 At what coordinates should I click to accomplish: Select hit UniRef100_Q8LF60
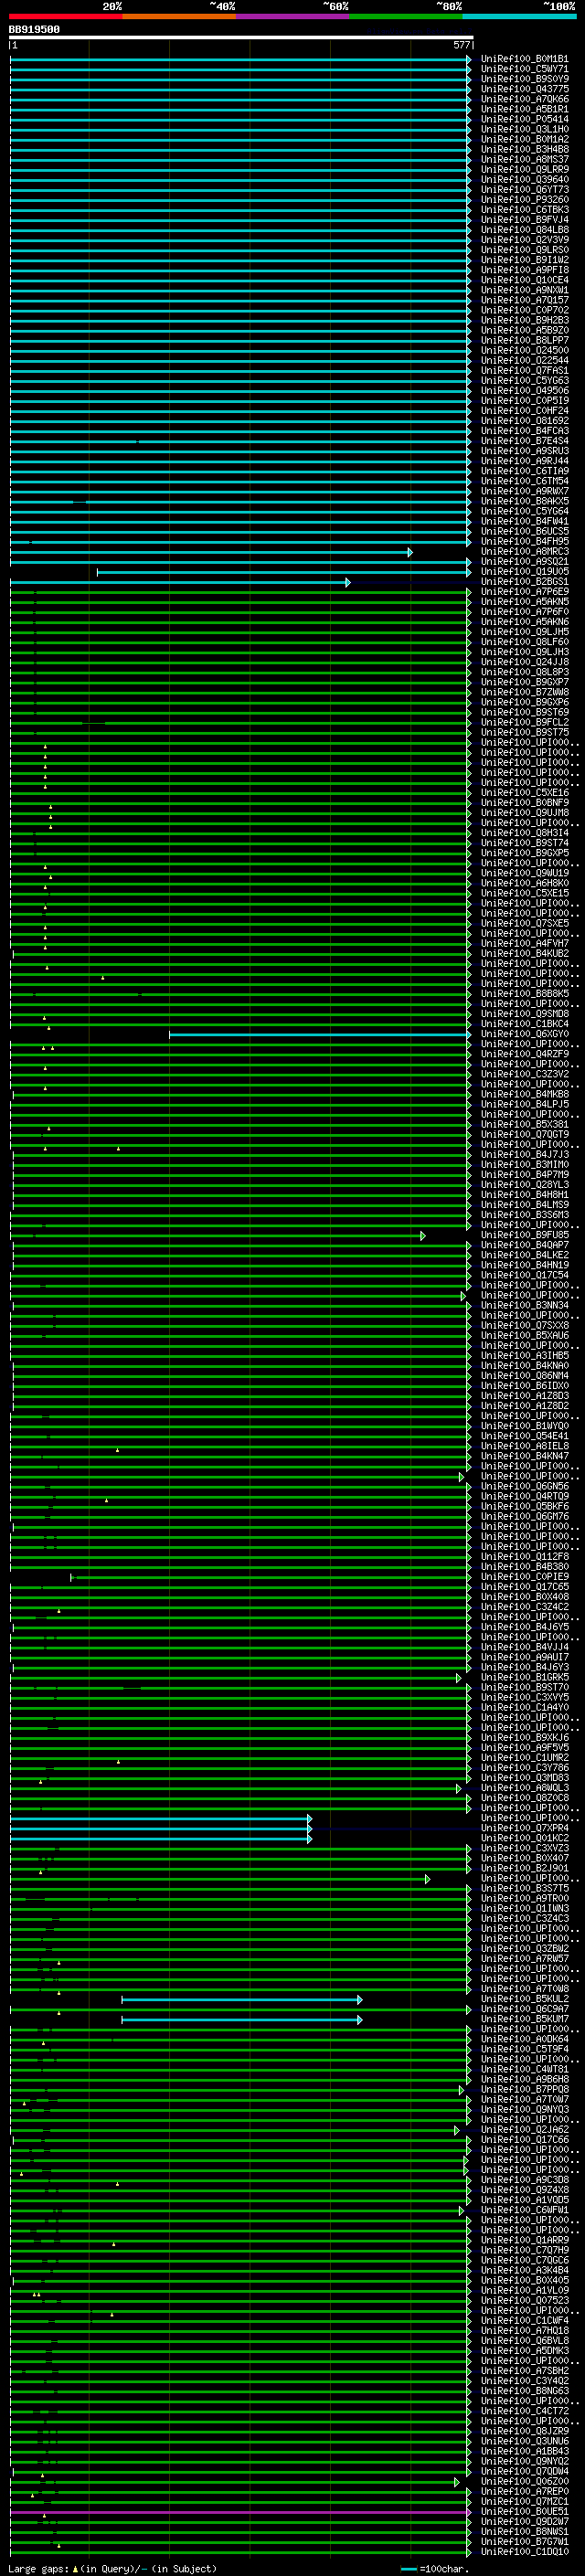coord(525,642)
